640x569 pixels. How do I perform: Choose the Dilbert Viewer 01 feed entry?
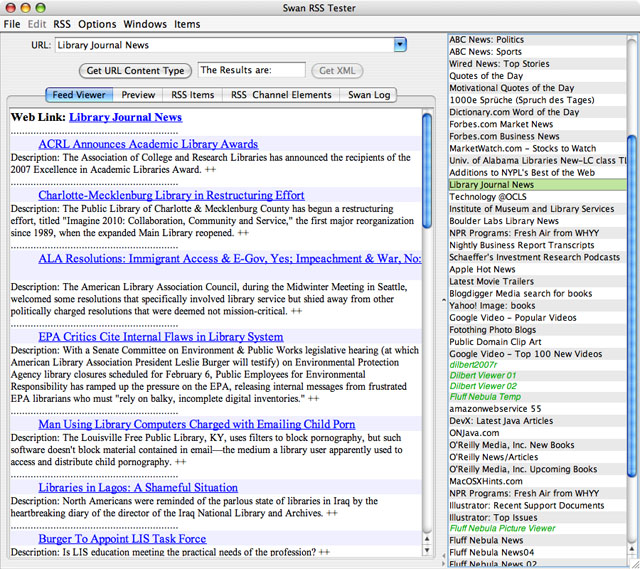(482, 373)
